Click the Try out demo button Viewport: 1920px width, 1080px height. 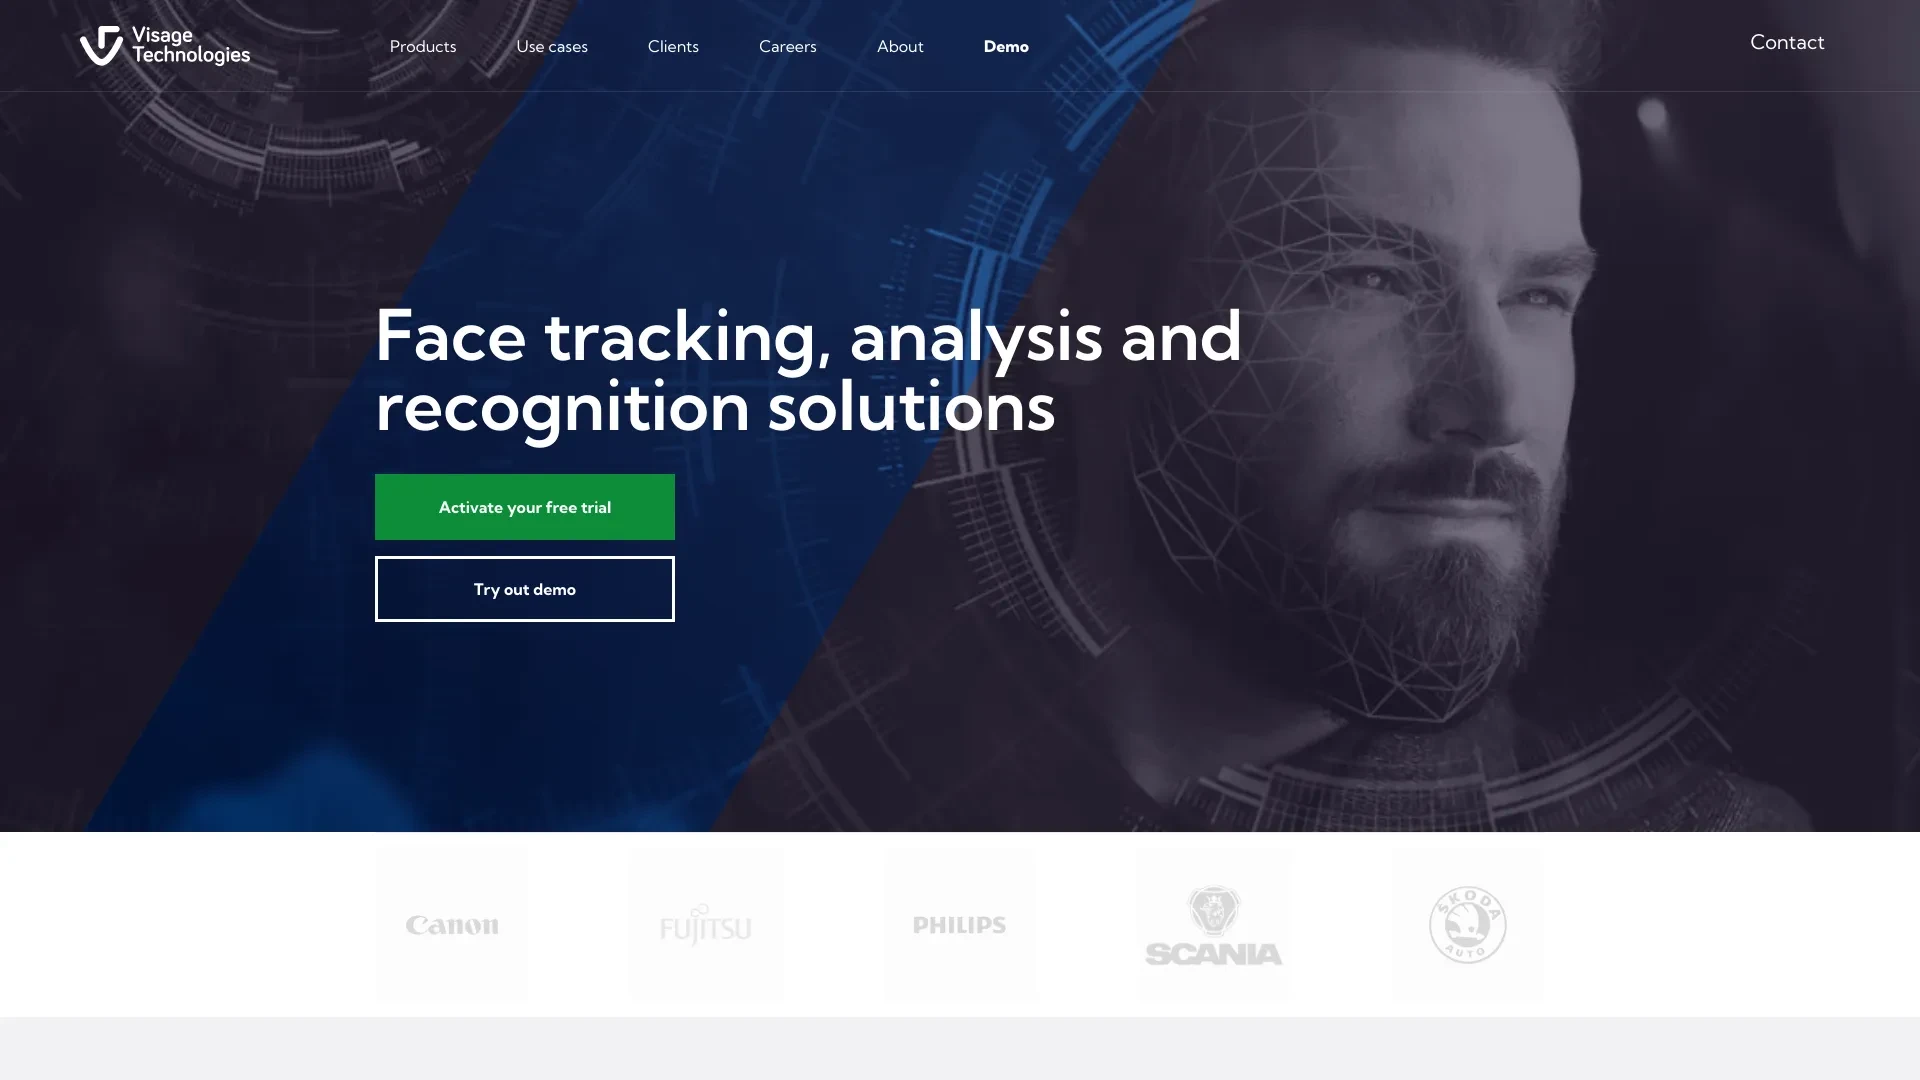(525, 588)
